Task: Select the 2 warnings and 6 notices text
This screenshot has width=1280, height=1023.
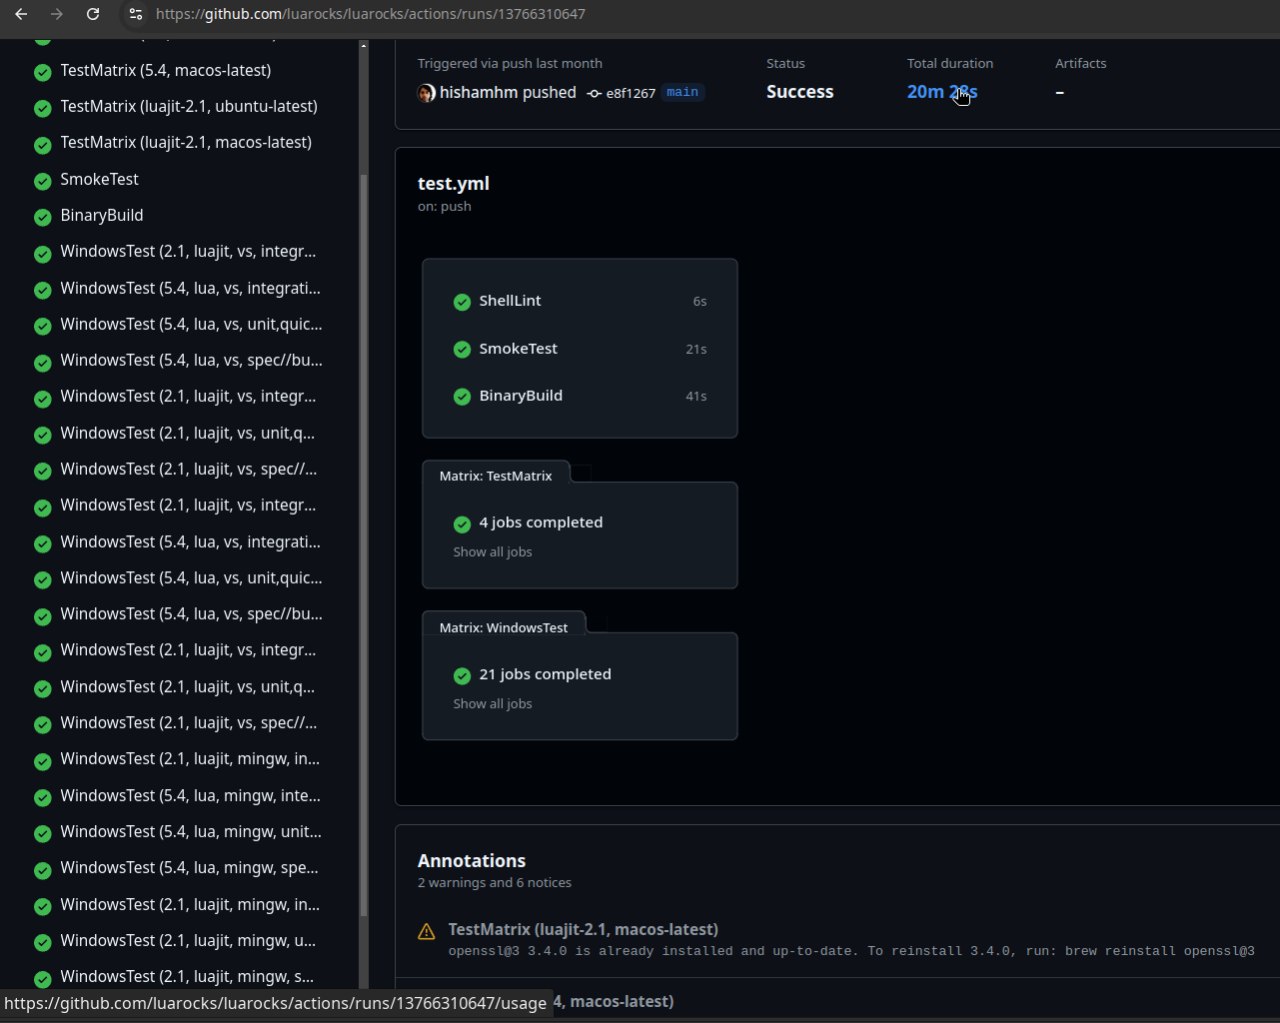Action: click(494, 883)
